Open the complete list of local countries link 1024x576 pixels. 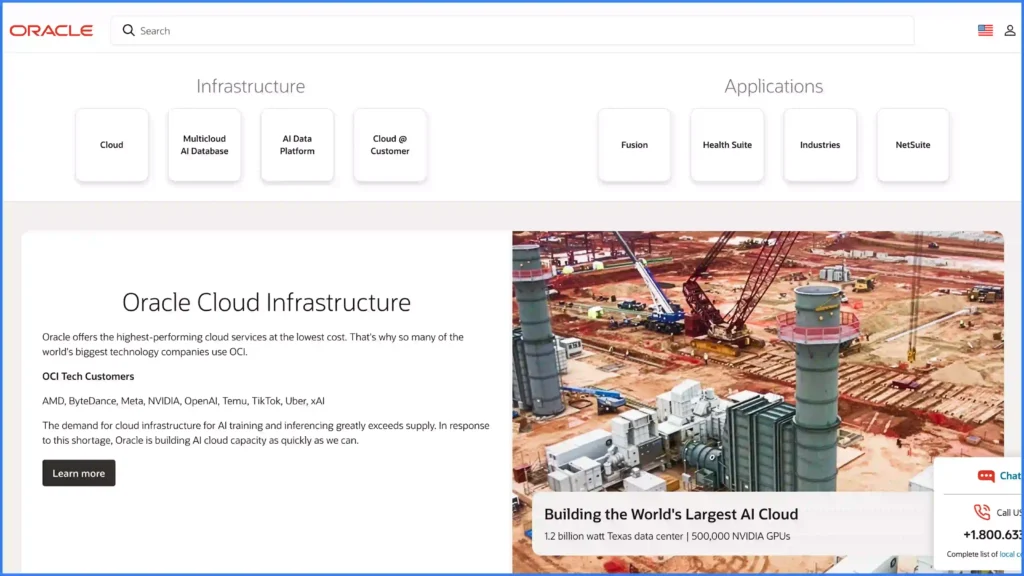[1011, 554]
